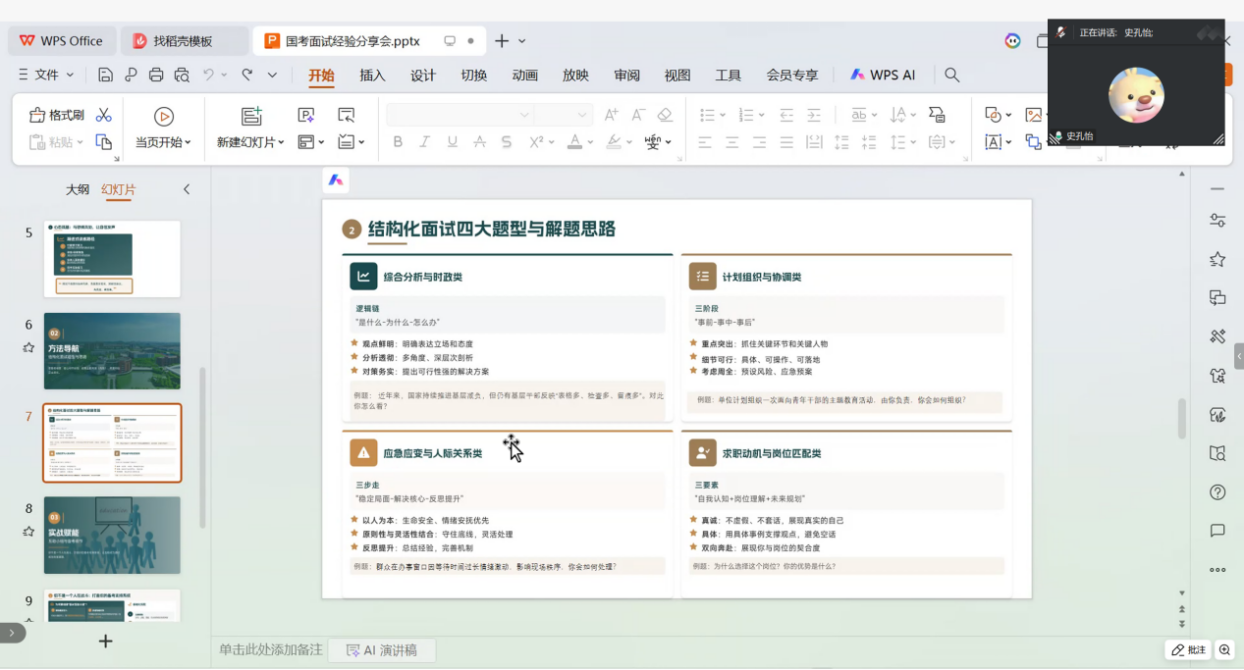Open the font color picker
1244x670 pixels.
click(574, 142)
